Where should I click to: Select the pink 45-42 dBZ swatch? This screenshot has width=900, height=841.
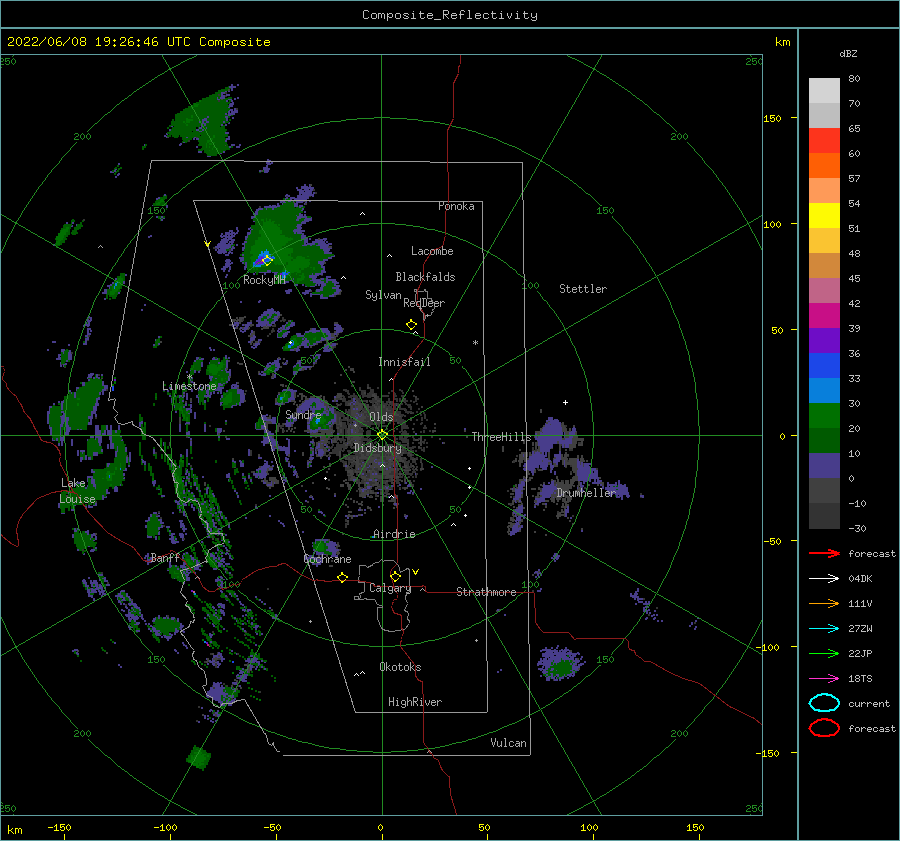click(x=824, y=290)
